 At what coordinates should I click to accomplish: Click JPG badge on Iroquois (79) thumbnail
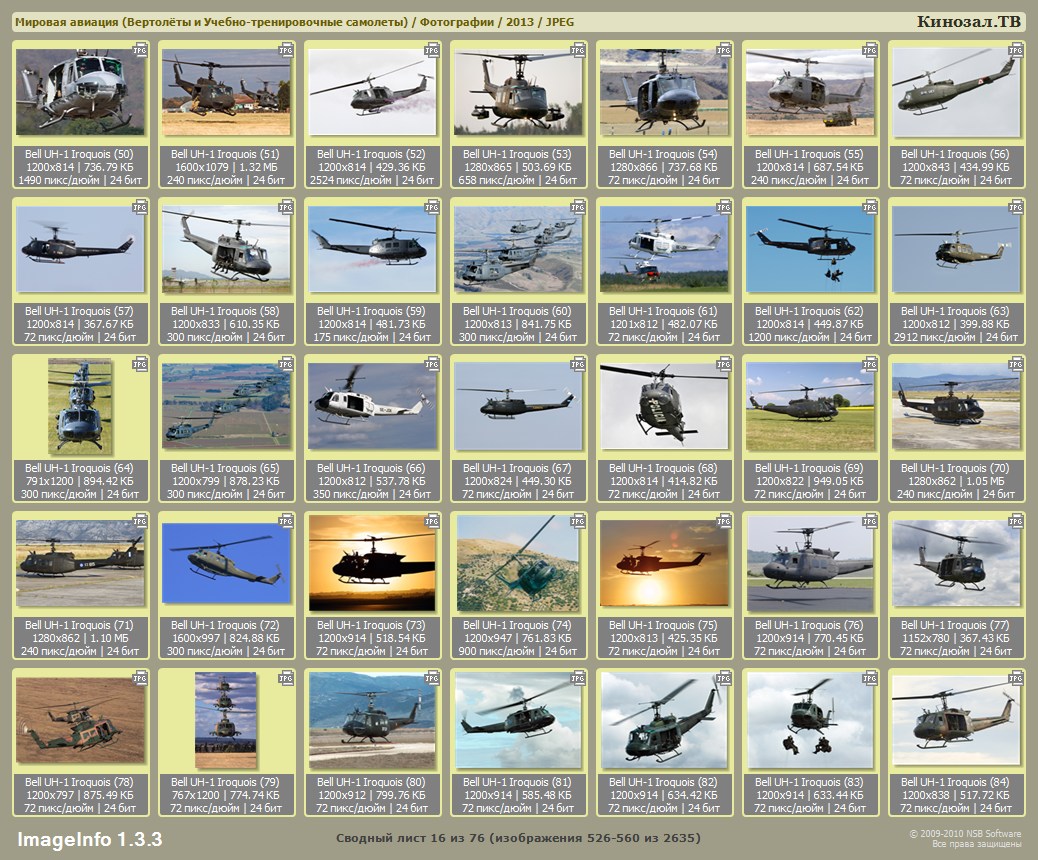click(286, 678)
